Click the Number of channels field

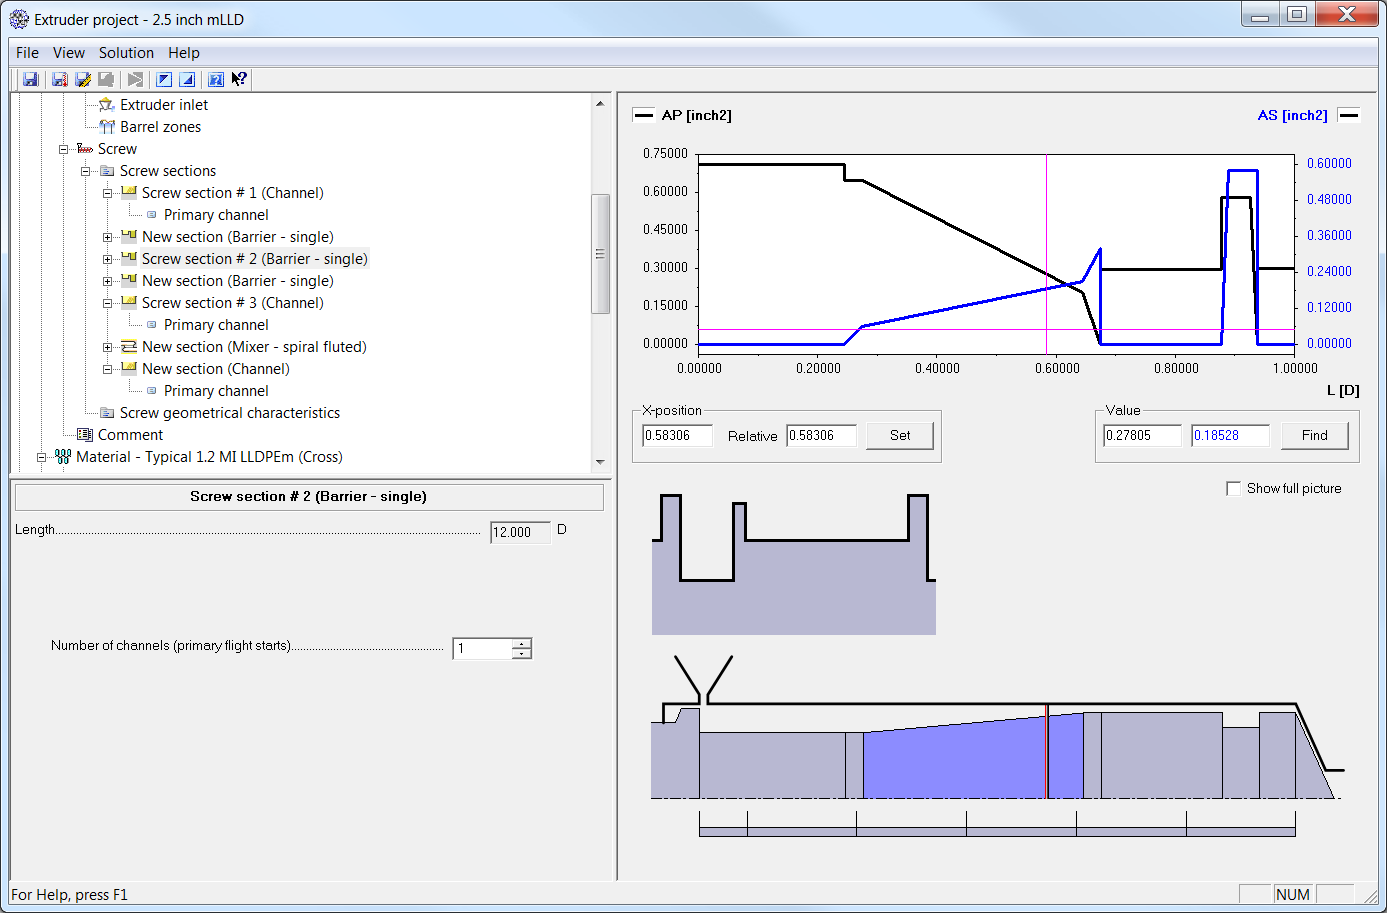point(482,648)
